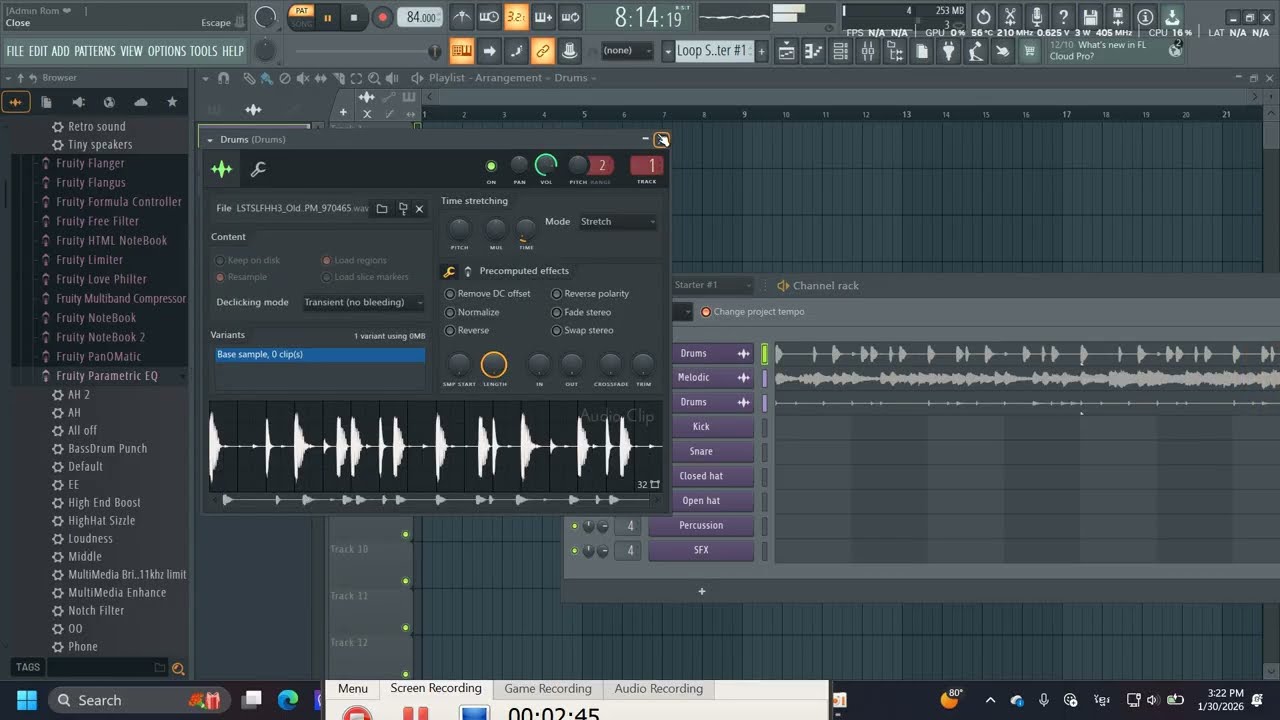Image resolution: width=1280 pixels, height=720 pixels.
Task: Click the LENGTH knob in precomputed effects
Action: [x=494, y=365]
